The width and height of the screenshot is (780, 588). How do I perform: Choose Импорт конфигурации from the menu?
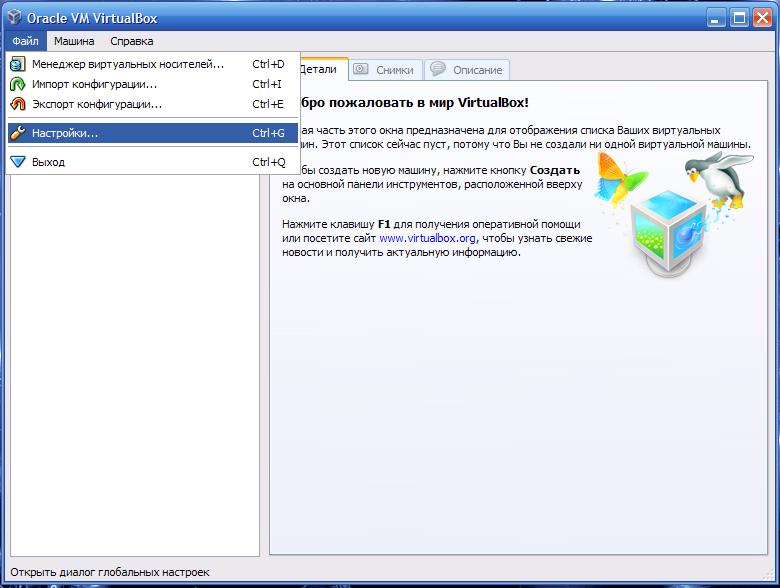(153, 84)
